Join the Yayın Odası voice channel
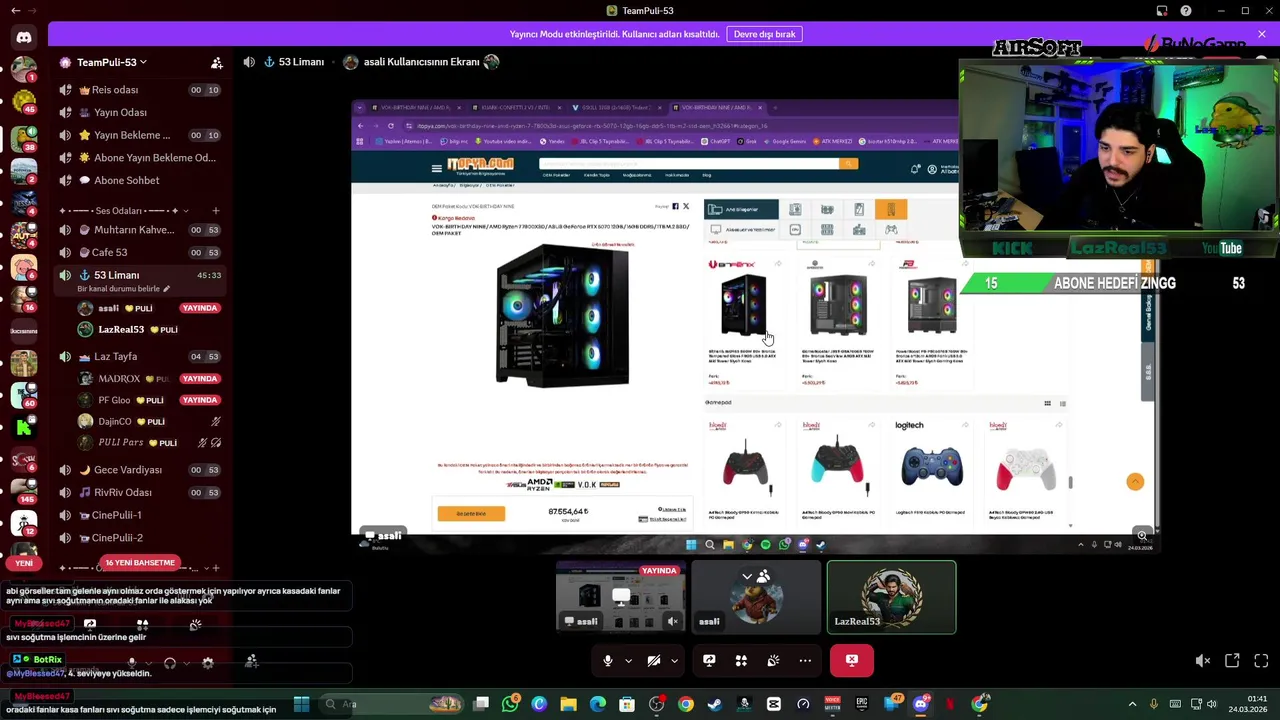 click(x=140, y=113)
